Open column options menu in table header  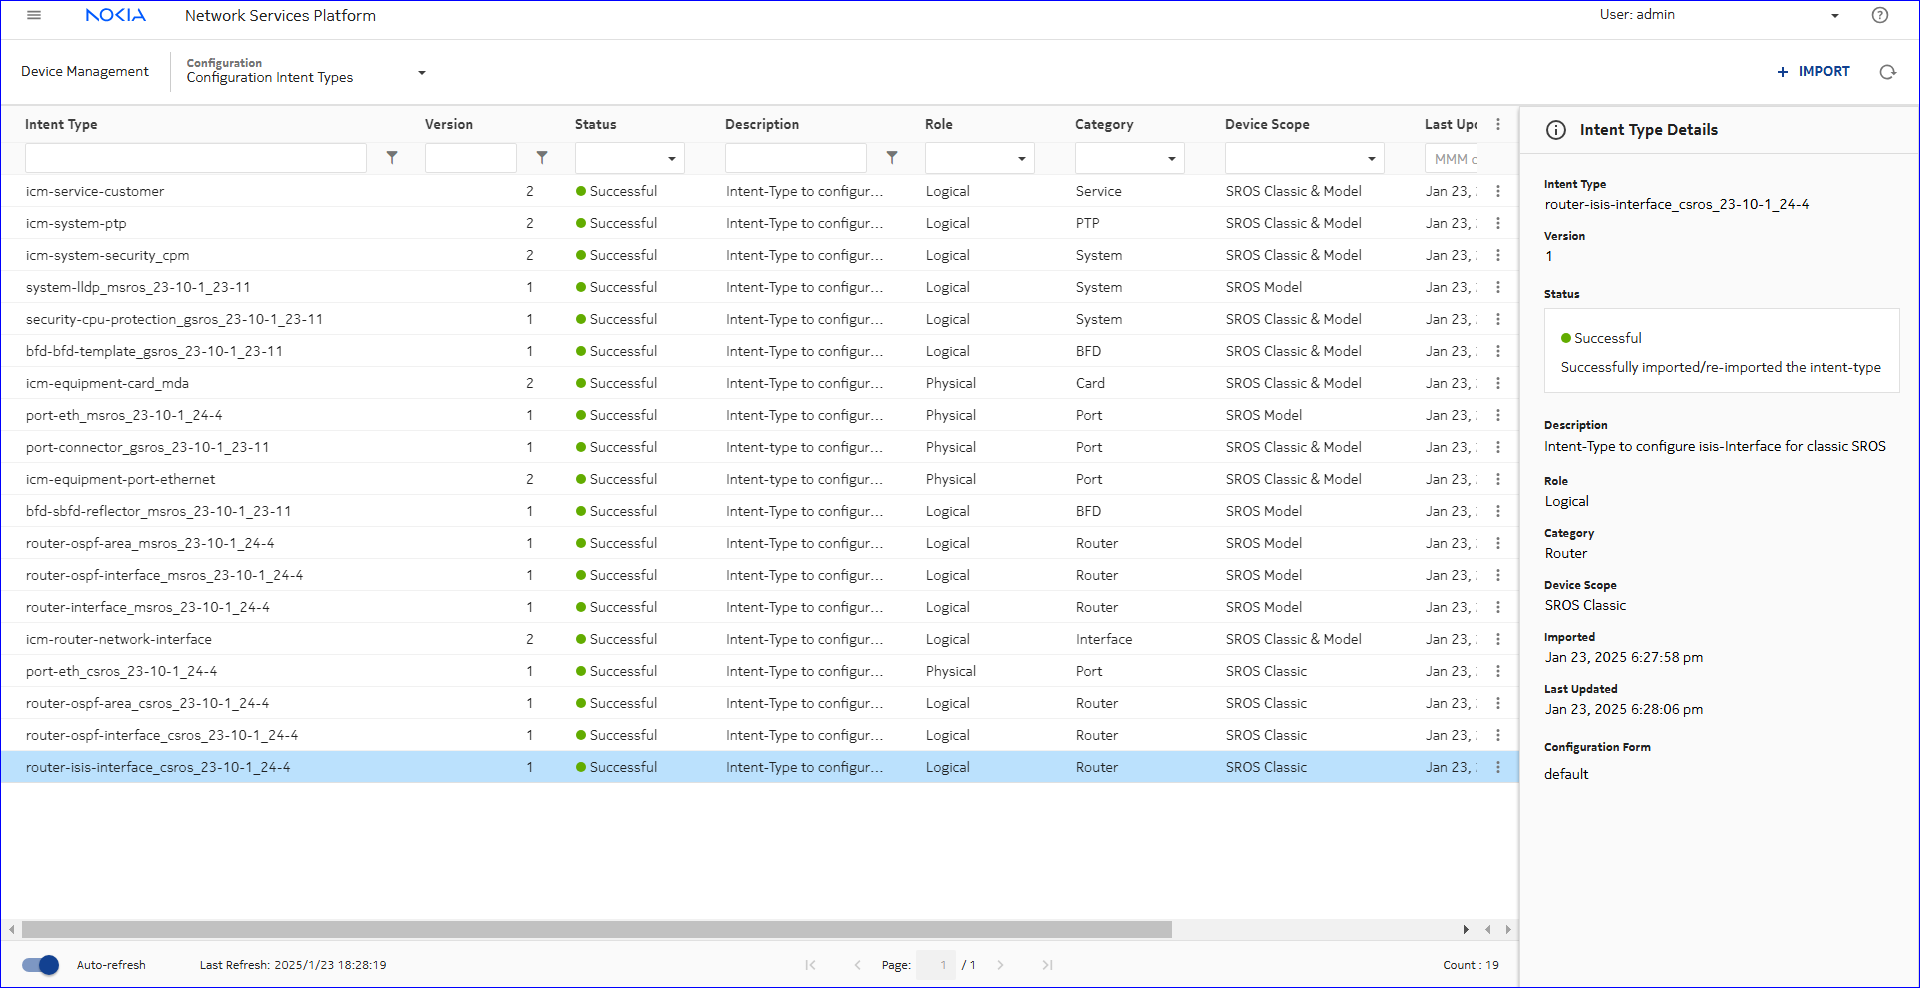(x=1497, y=124)
